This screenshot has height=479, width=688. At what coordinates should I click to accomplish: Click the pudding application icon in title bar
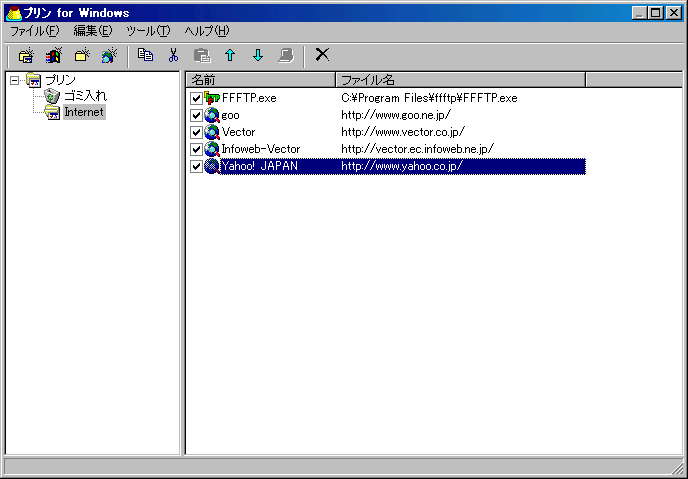tap(13, 13)
